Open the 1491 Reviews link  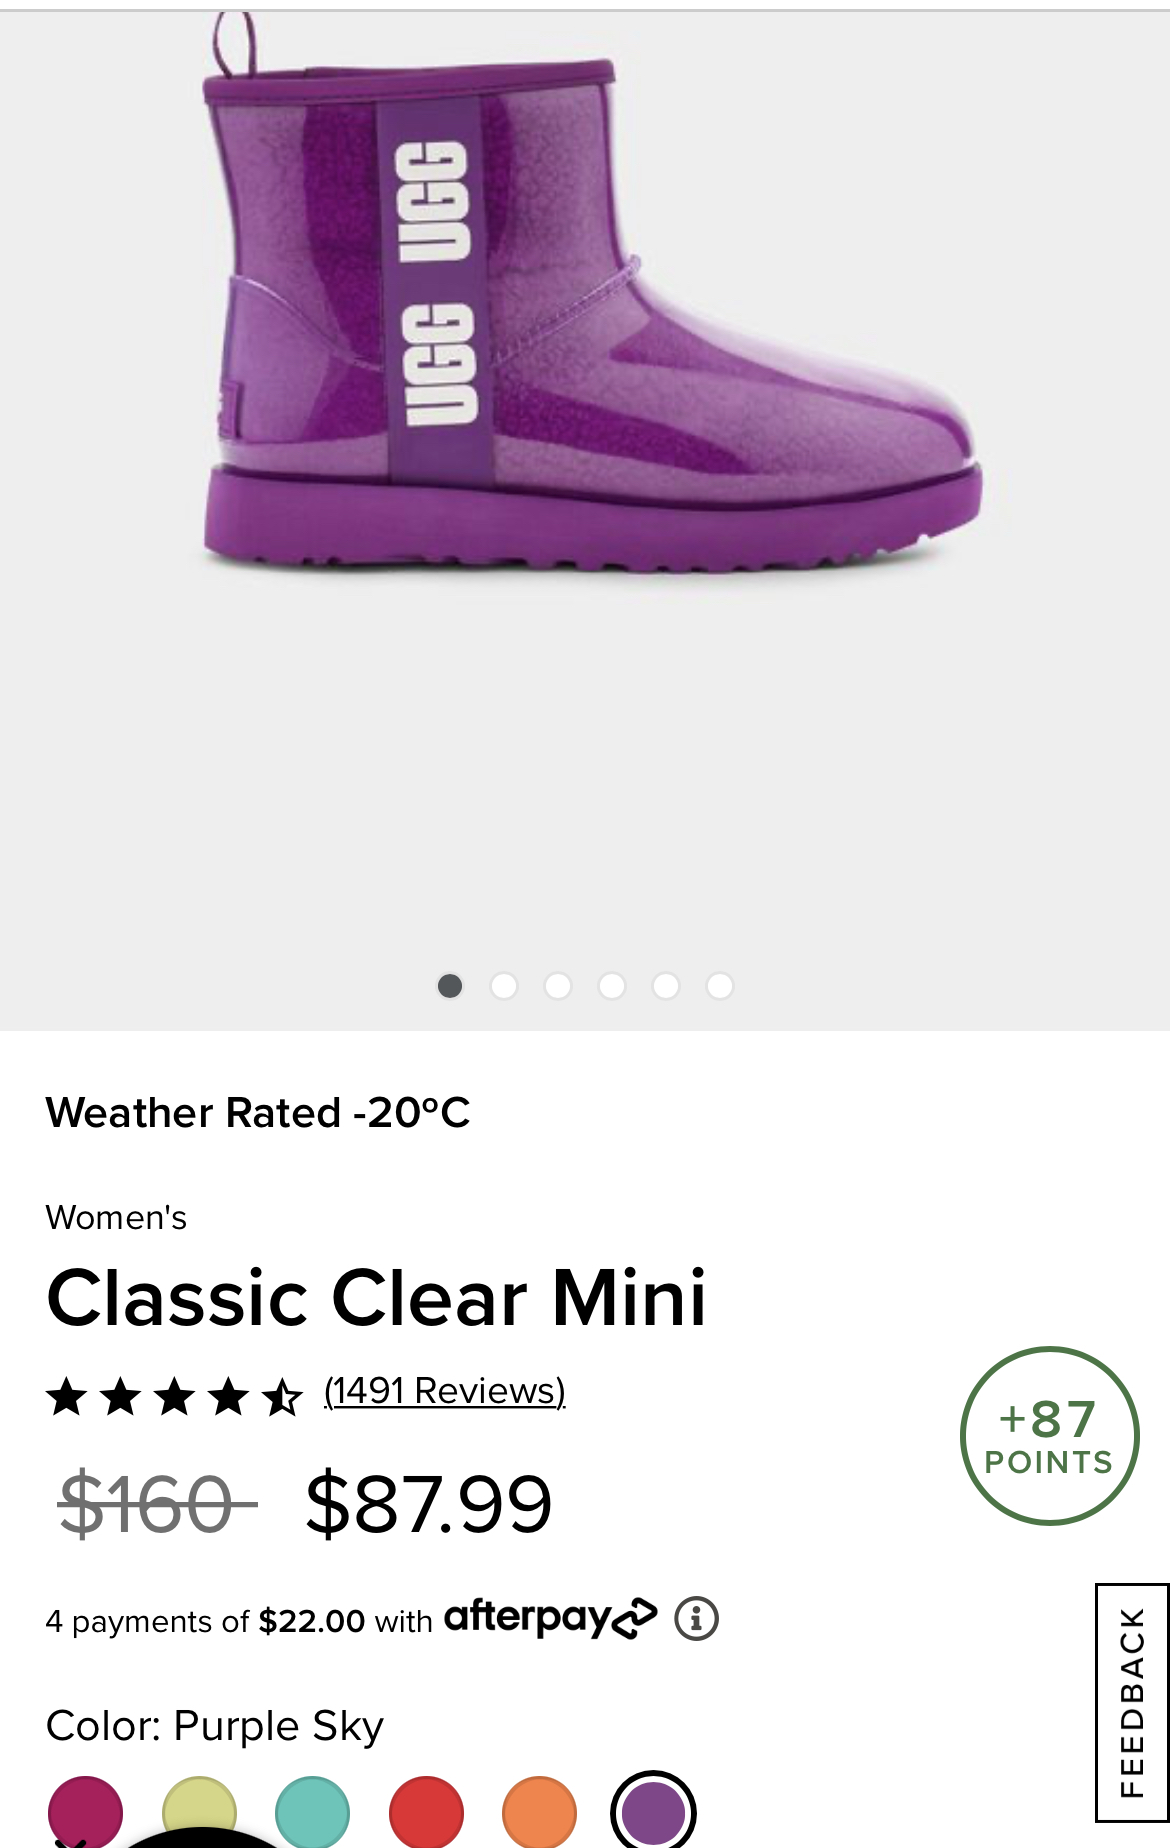(445, 1391)
